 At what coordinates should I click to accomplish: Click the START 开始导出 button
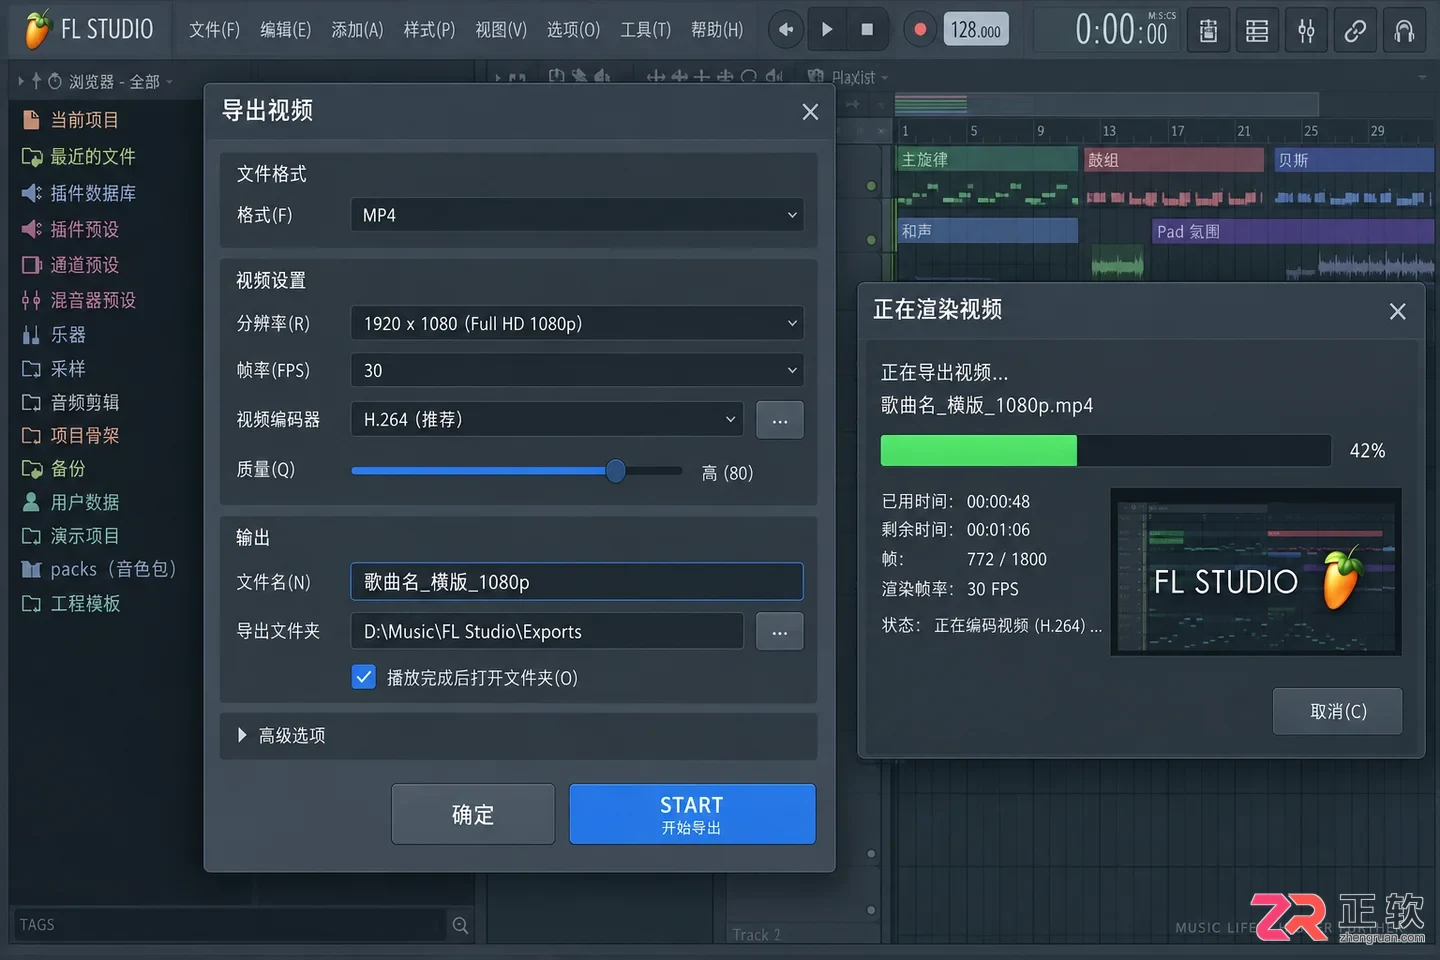692,814
